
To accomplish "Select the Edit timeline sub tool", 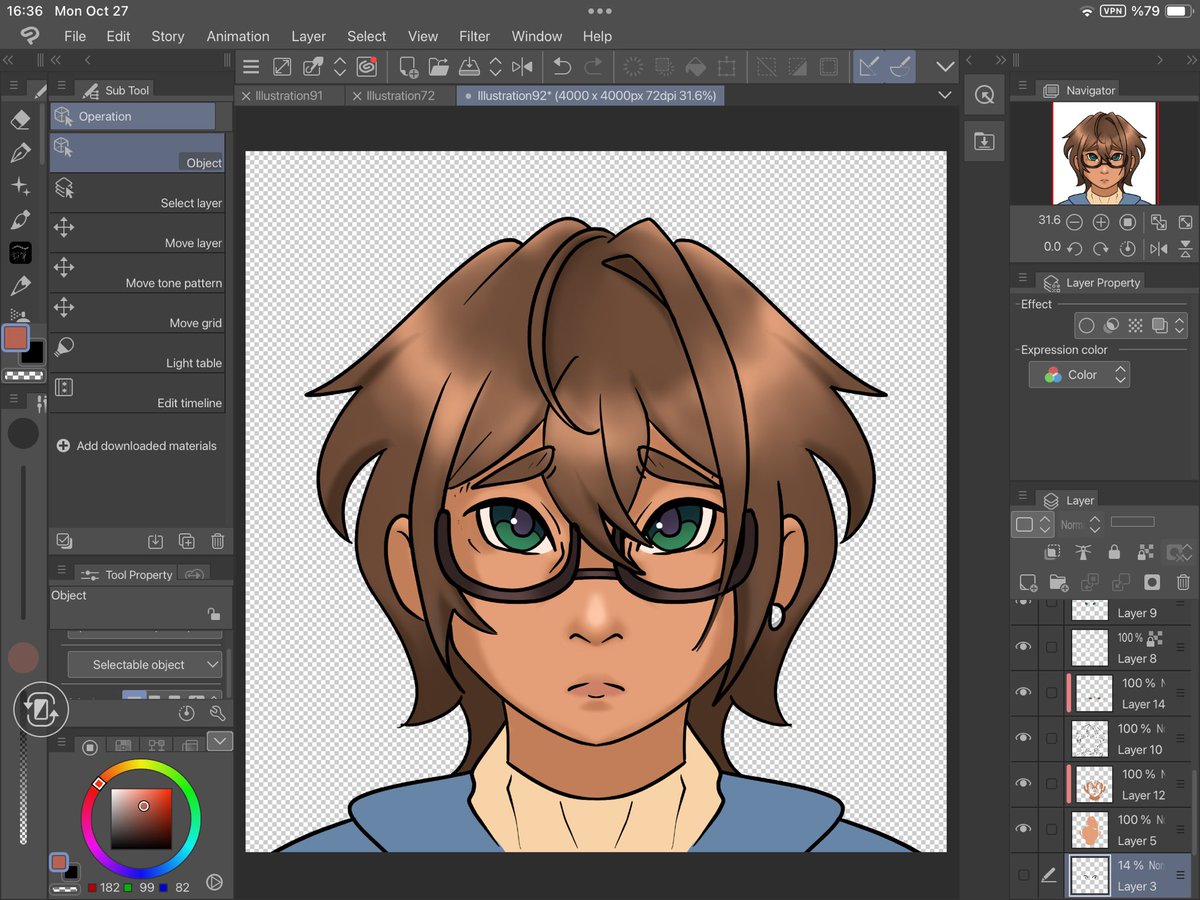I will 137,393.
